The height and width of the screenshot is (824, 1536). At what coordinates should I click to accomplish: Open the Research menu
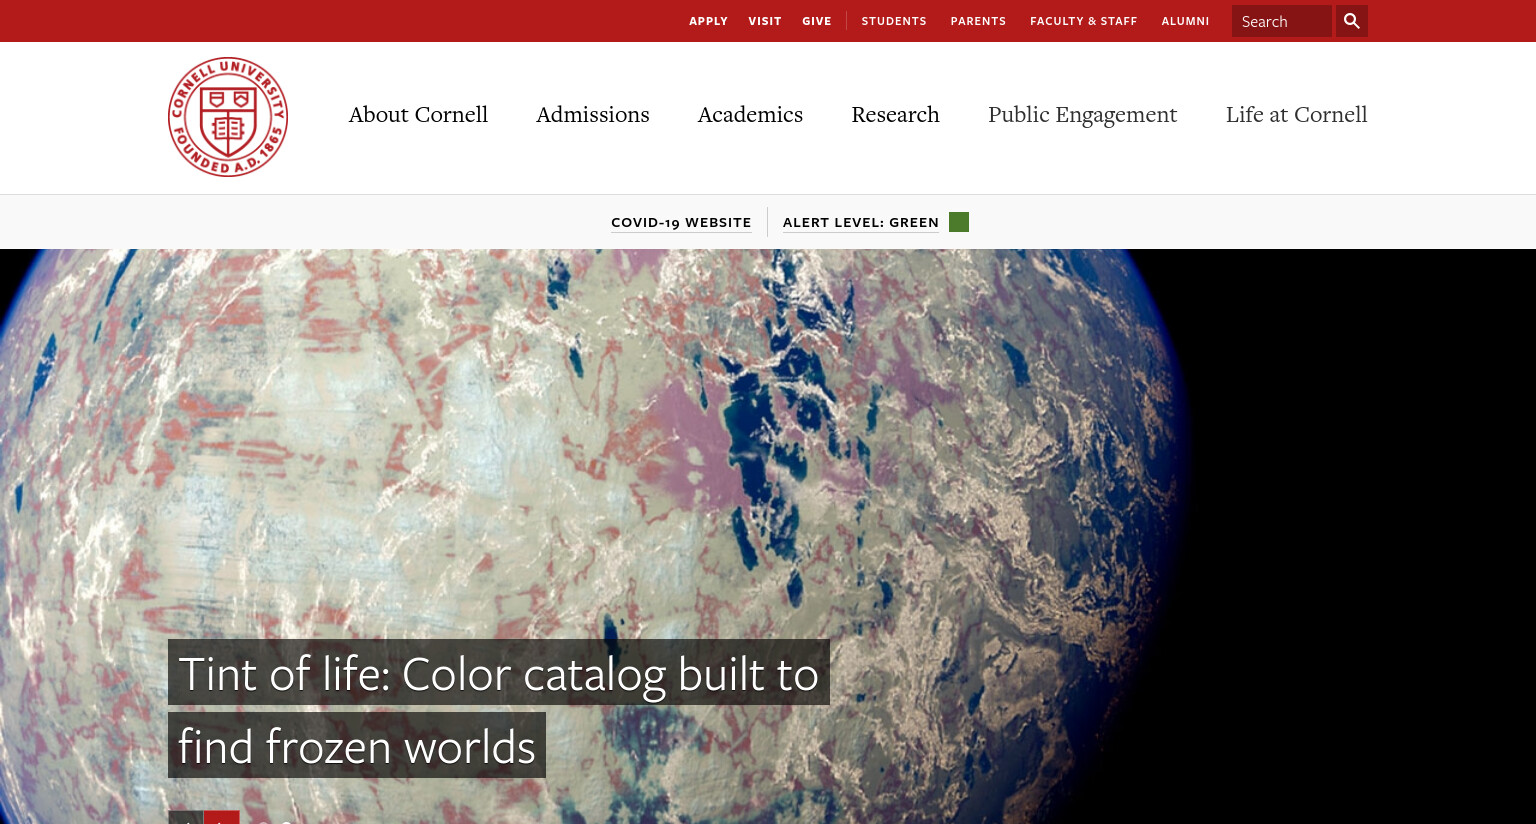coord(895,115)
